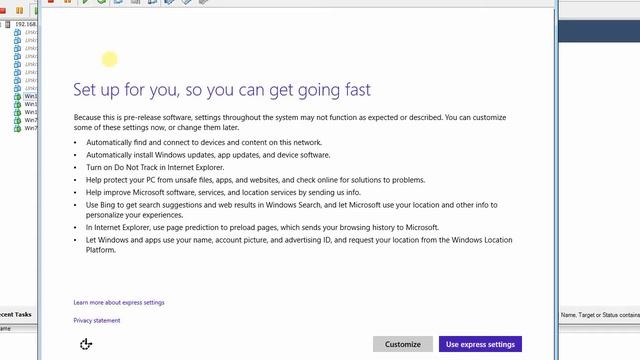
Task: Click the Recent Tasks panel label
Action: [x=16, y=314]
